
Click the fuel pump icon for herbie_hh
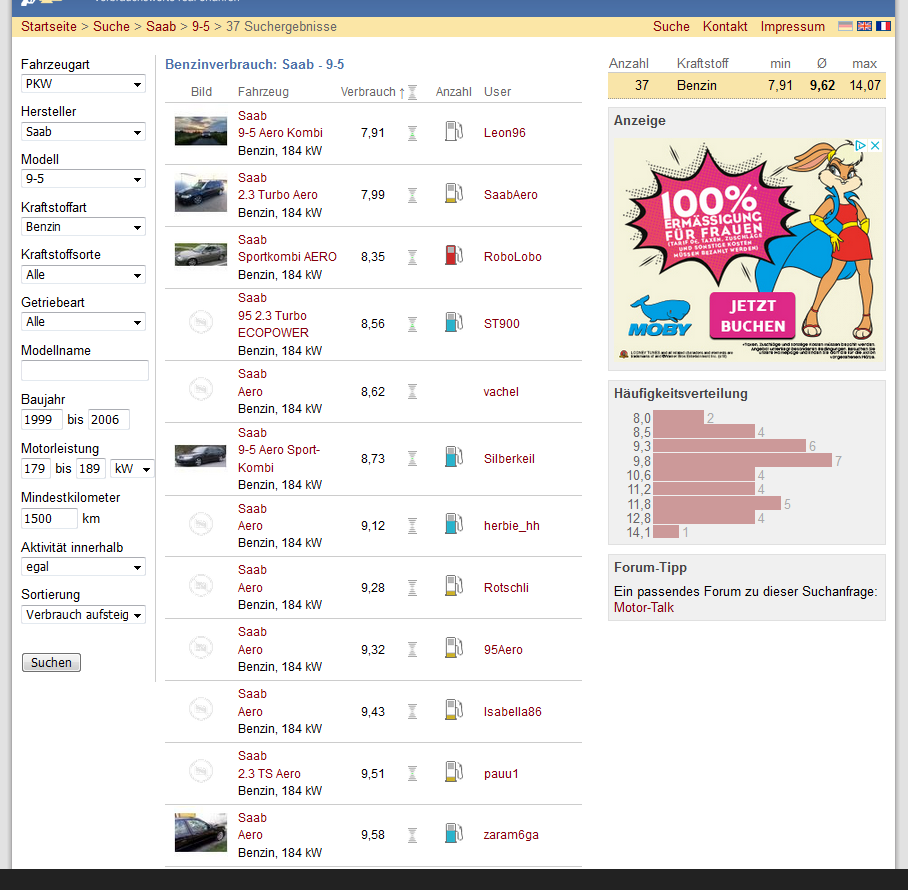pos(454,525)
